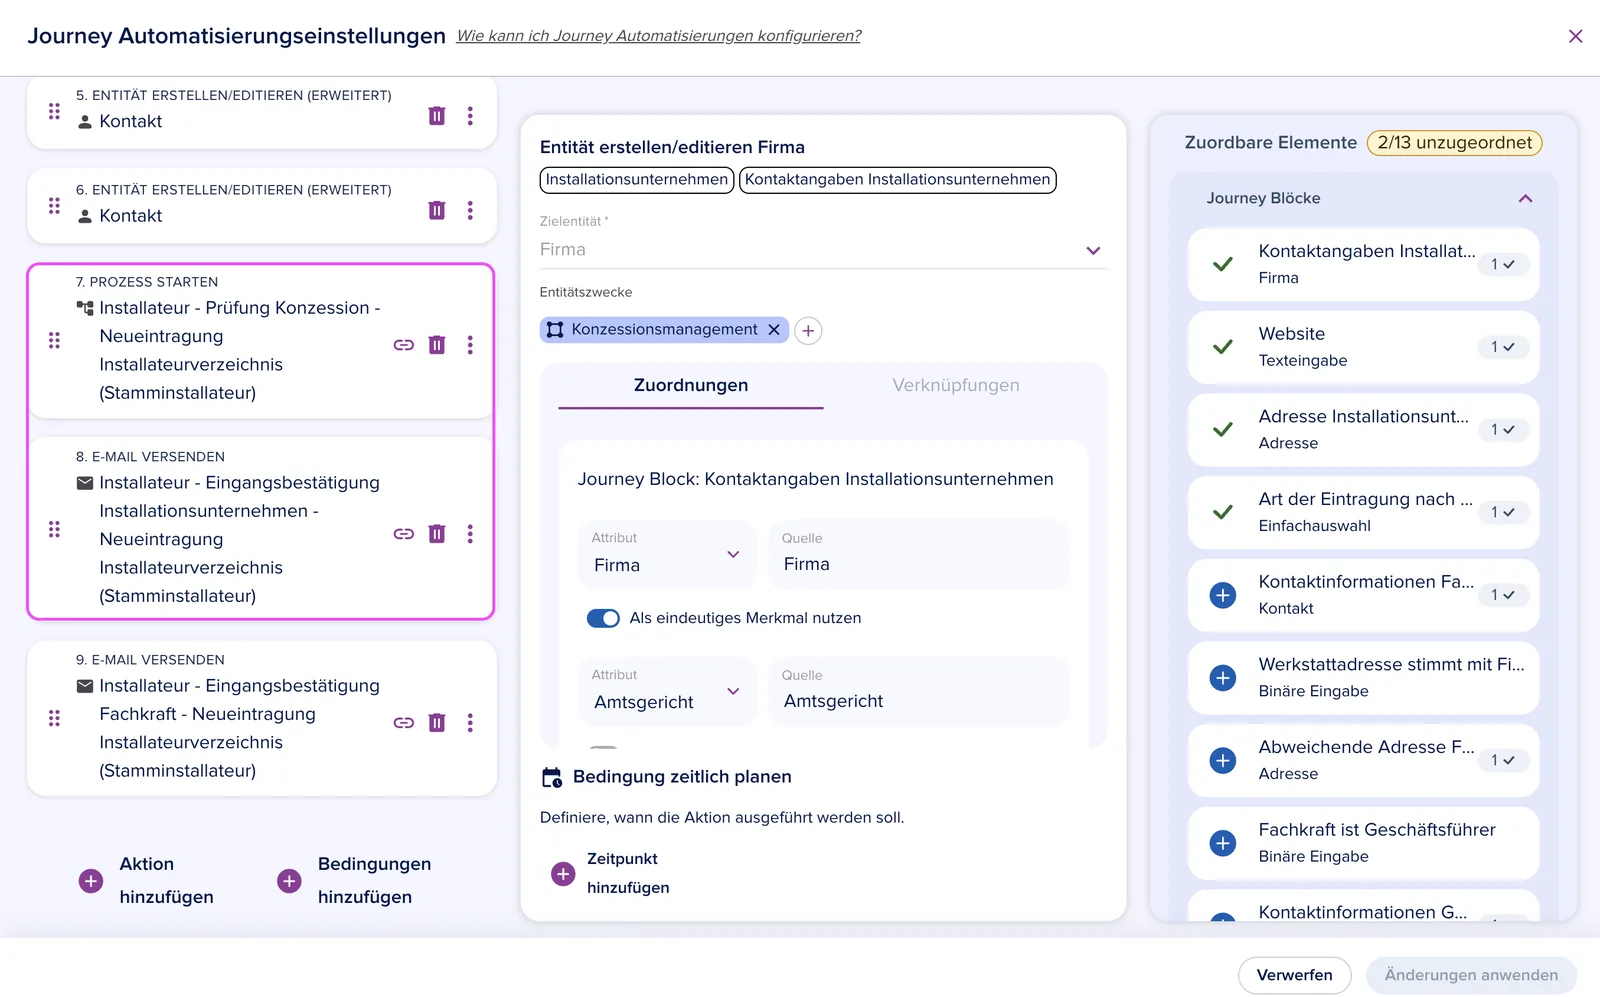Open more options for step 7 Prozess starten
Viewport: 1600px width, 997px height.
470,345
